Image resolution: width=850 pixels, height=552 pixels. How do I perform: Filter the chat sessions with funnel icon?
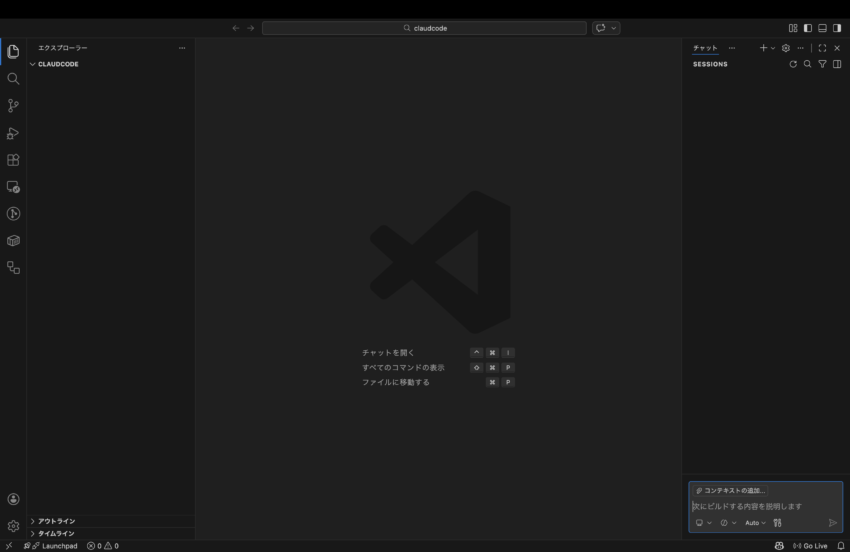coord(822,64)
